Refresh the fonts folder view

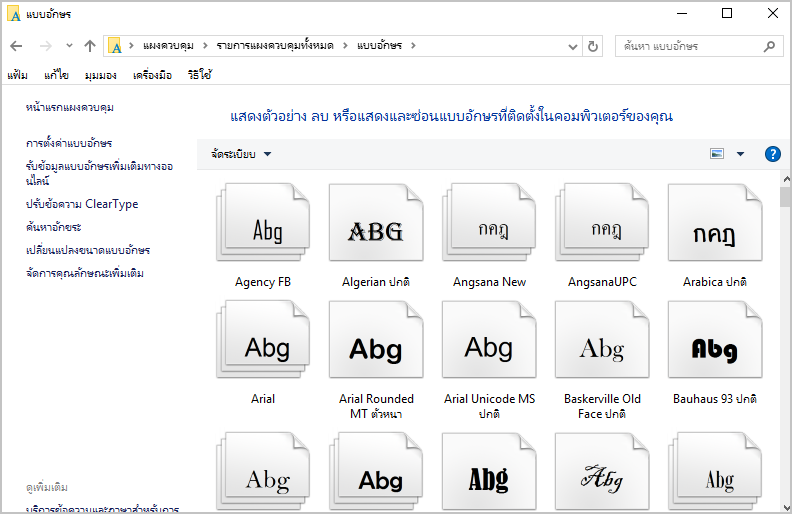[593, 46]
